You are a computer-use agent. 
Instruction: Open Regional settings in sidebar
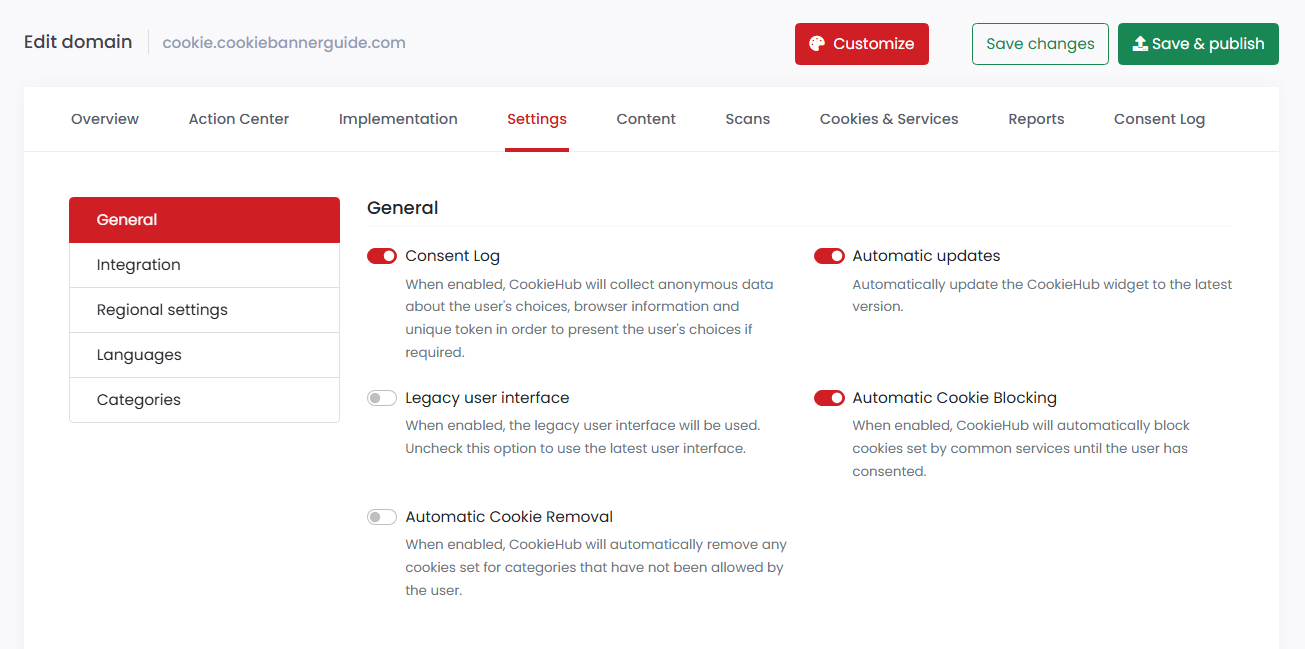click(x=204, y=310)
